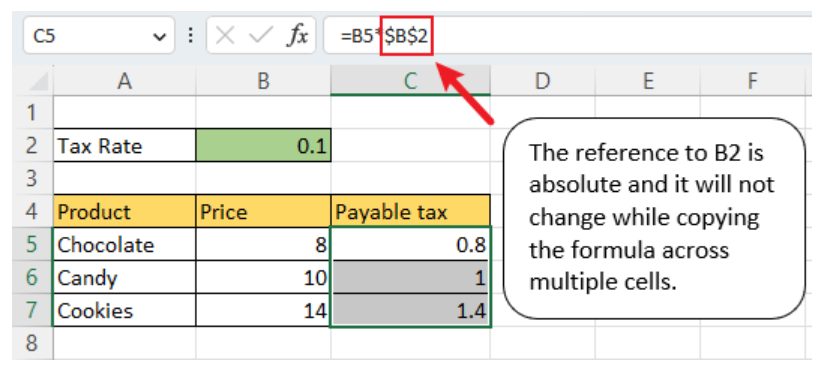Select column C header
Screen dimensions: 820x384
coord(410,81)
